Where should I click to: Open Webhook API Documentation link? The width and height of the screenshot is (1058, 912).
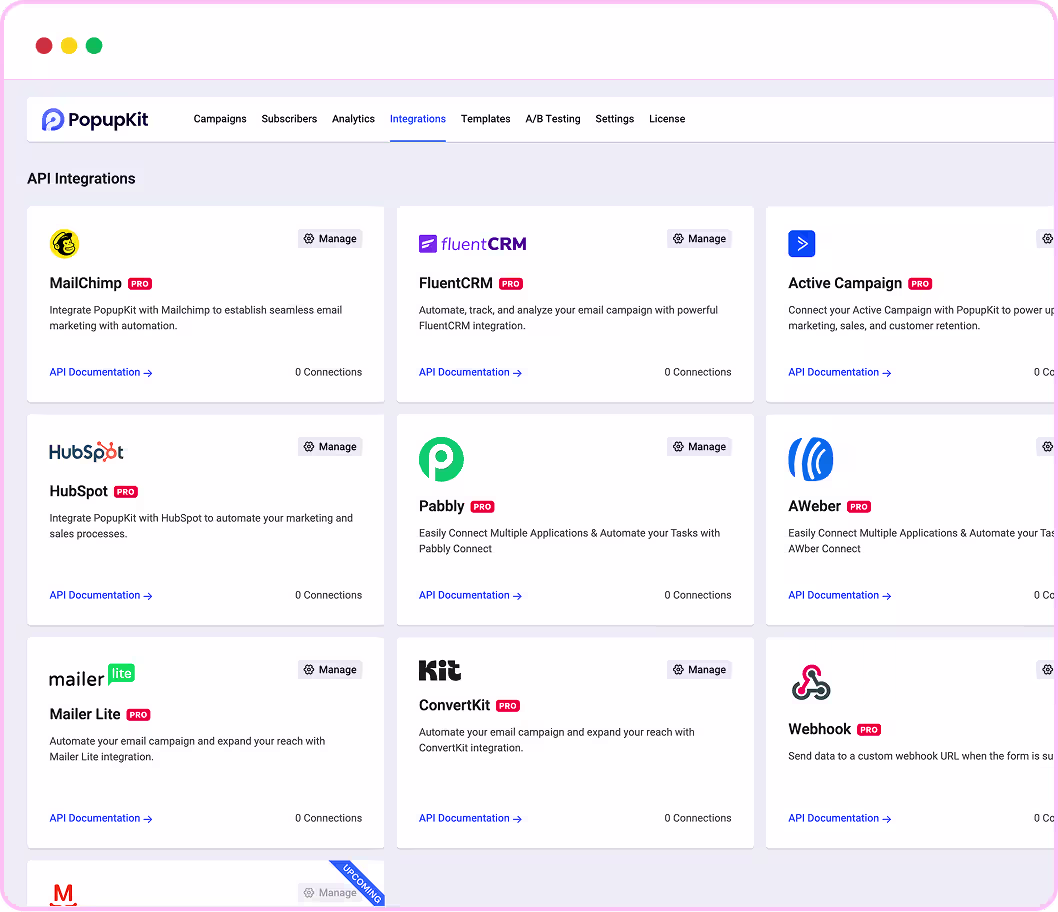[839, 818]
